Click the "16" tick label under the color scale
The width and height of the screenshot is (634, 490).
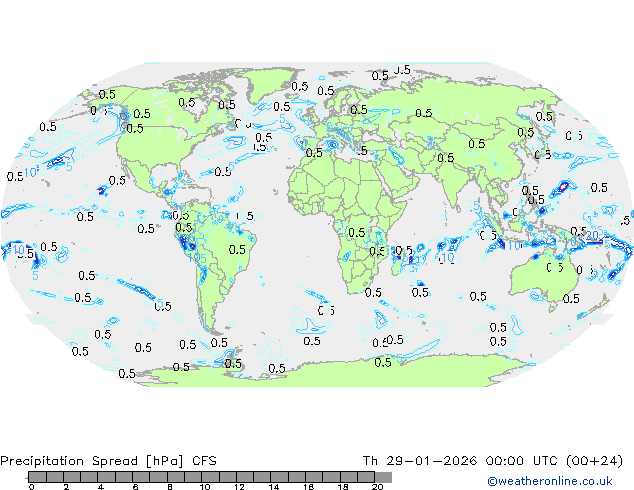pos(309,487)
